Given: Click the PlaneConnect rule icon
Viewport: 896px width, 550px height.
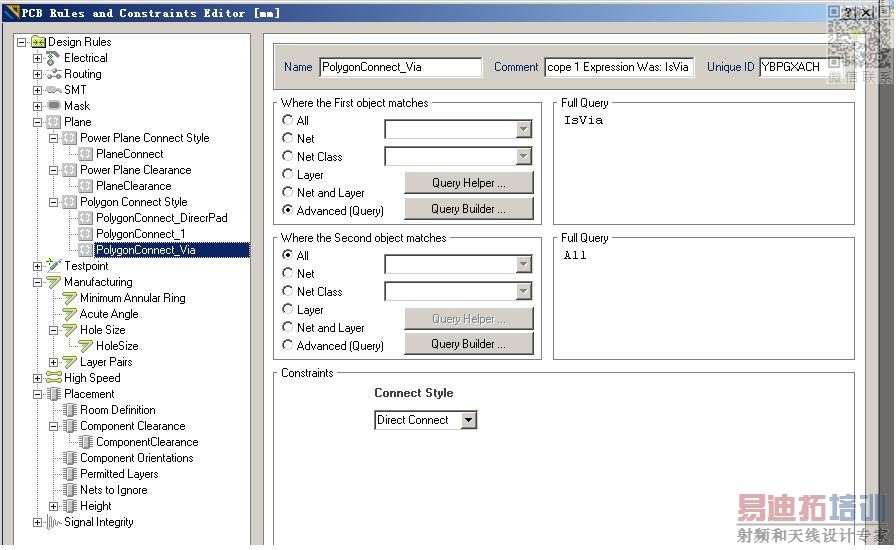Looking at the screenshot, I should 86,154.
